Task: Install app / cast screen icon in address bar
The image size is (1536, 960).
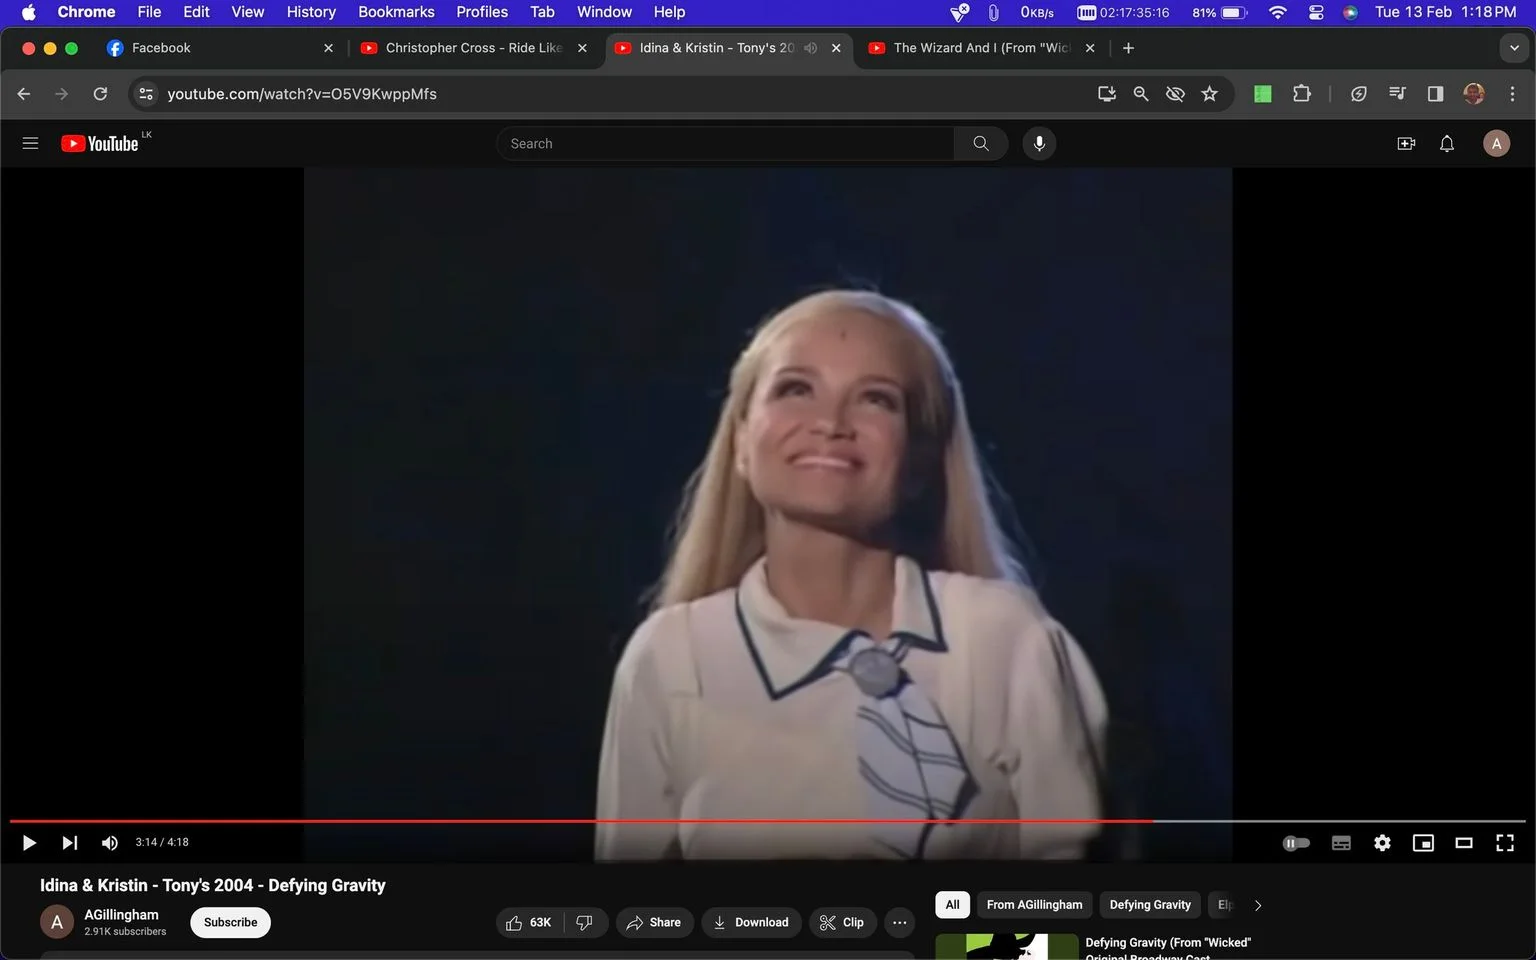Action: [1107, 94]
